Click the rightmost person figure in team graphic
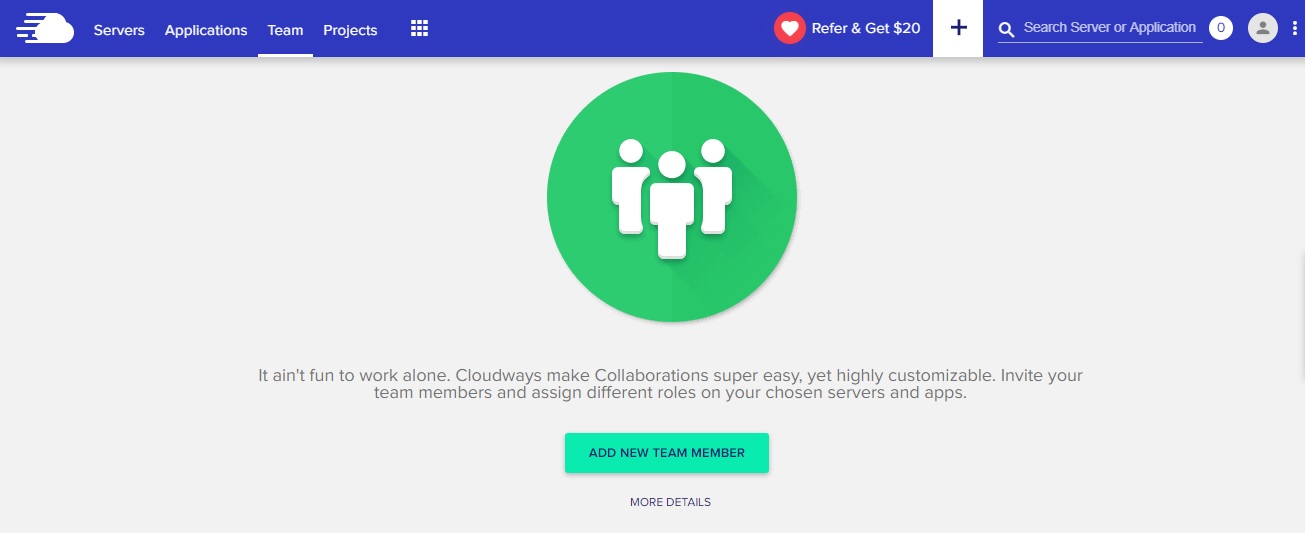 (713, 187)
